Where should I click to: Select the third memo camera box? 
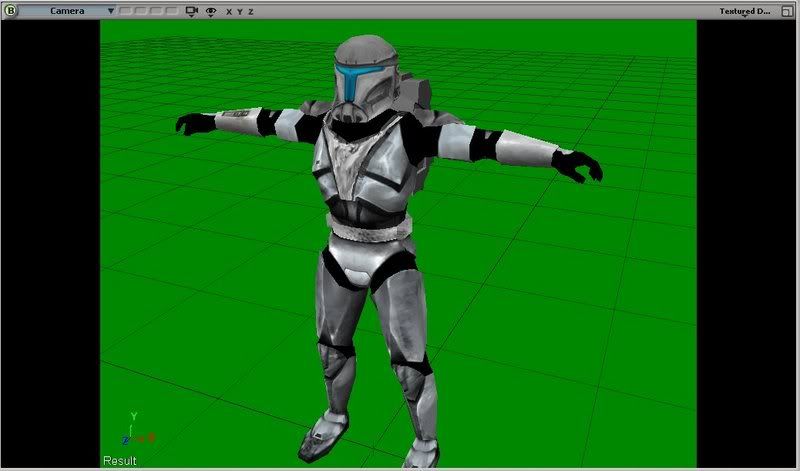(x=156, y=11)
